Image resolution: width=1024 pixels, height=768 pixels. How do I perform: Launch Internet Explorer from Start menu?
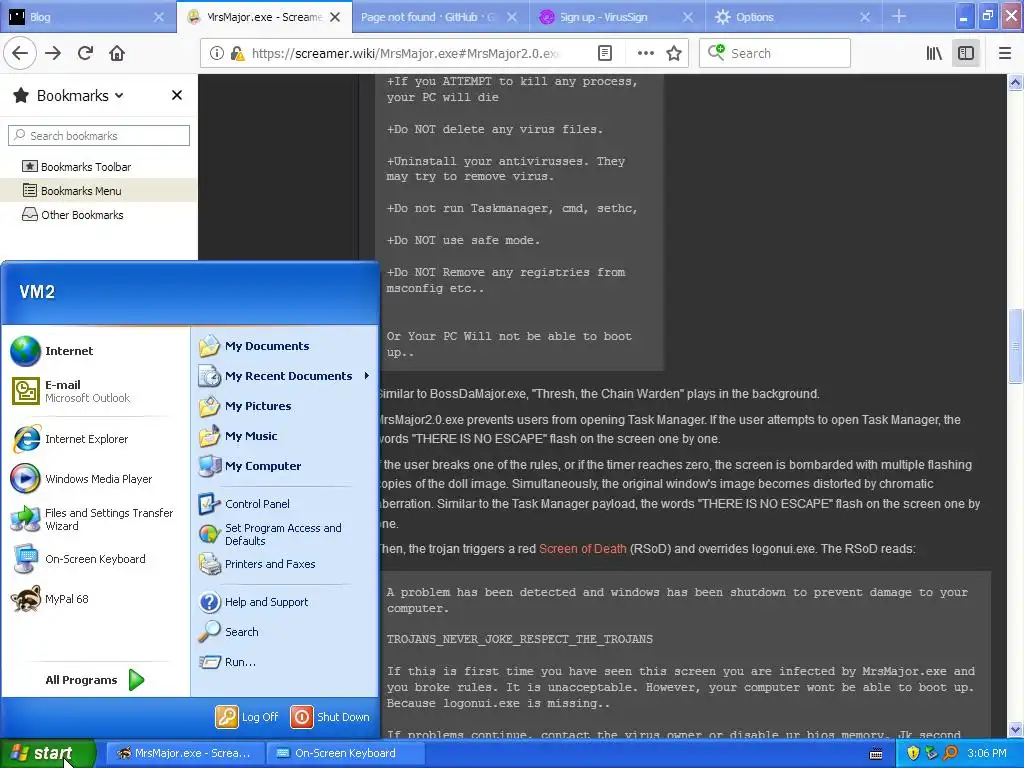(x=97, y=439)
